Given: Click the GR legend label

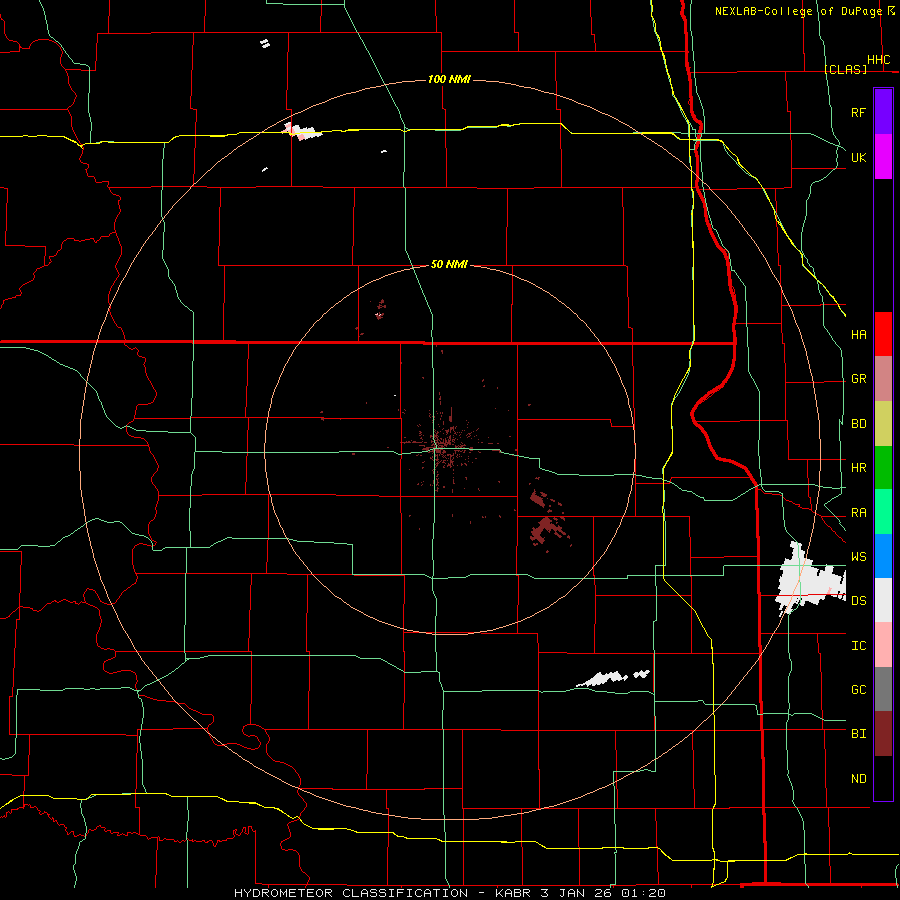Looking at the screenshot, I should pyautogui.click(x=859, y=379).
